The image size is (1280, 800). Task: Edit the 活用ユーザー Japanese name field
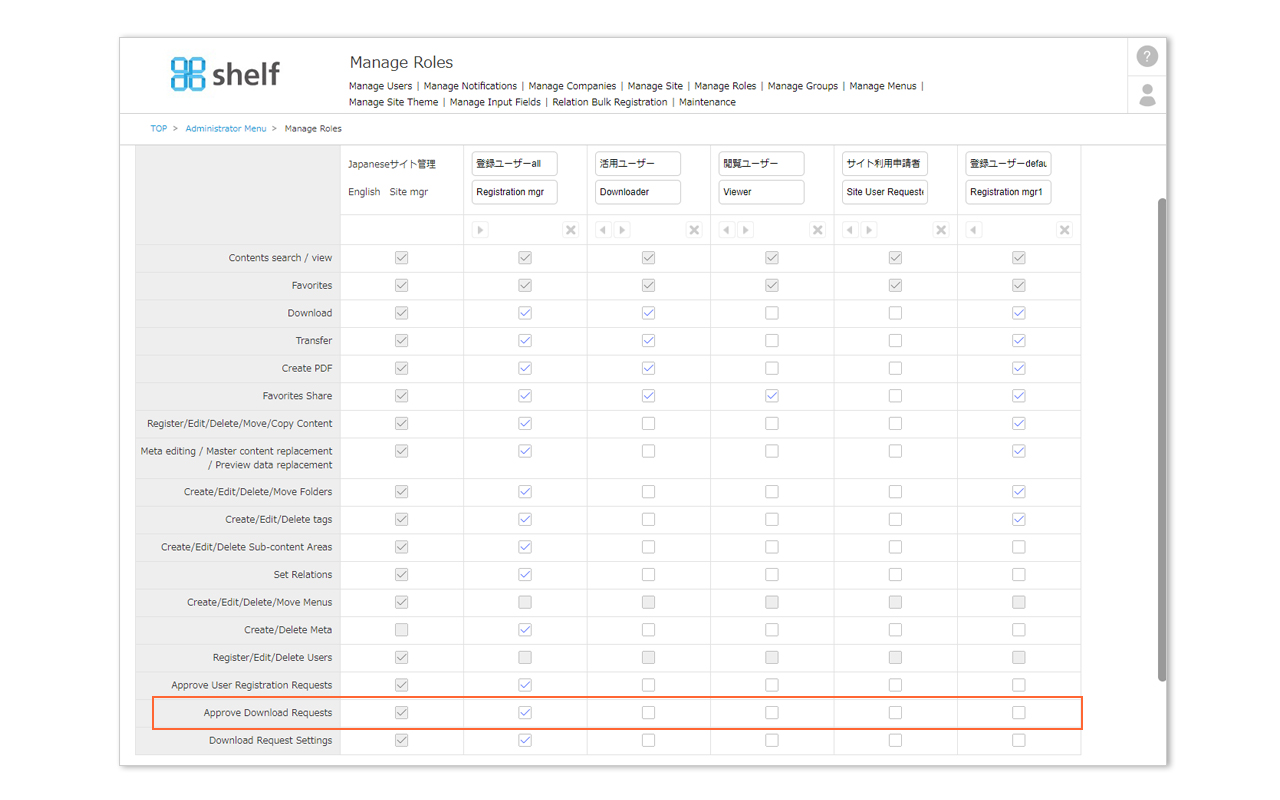click(x=638, y=163)
